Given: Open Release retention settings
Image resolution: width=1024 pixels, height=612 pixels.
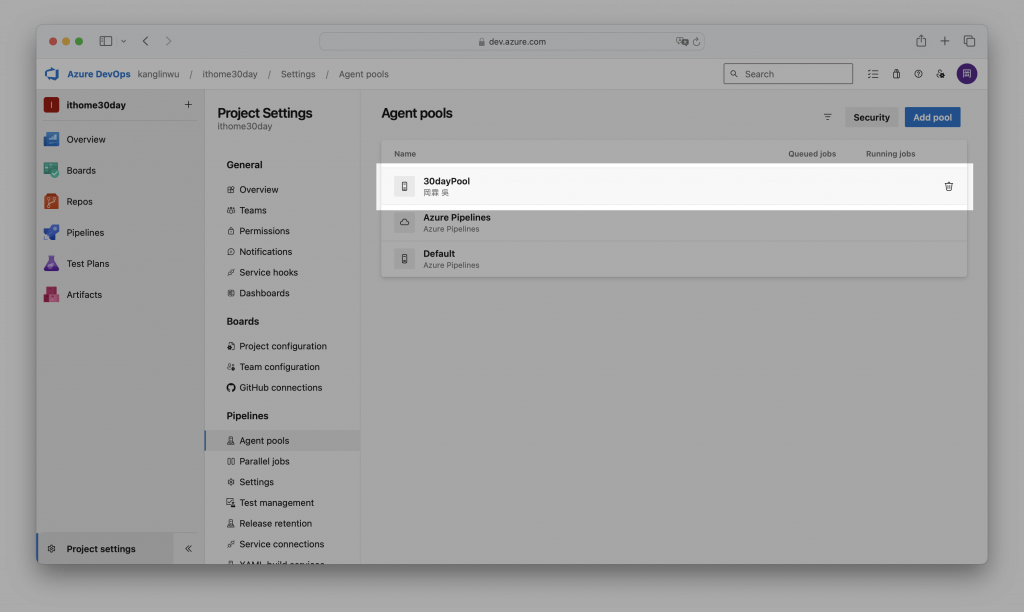Looking at the screenshot, I should (275, 523).
